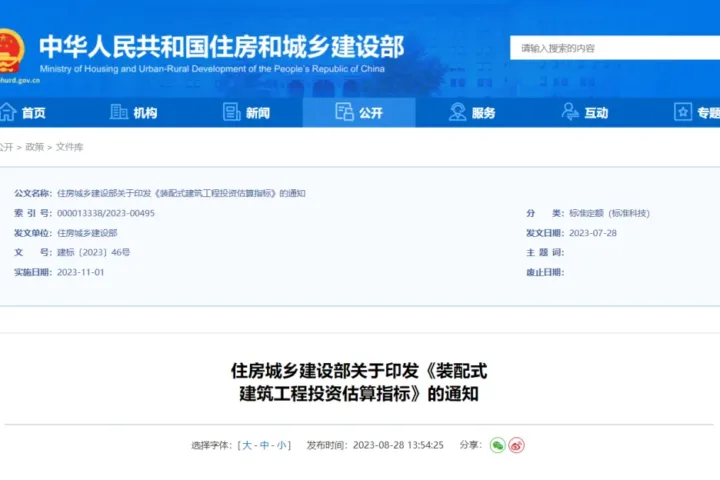Share the notice via WeChat icon
This screenshot has width=720, height=480.
pyautogui.click(x=497, y=445)
